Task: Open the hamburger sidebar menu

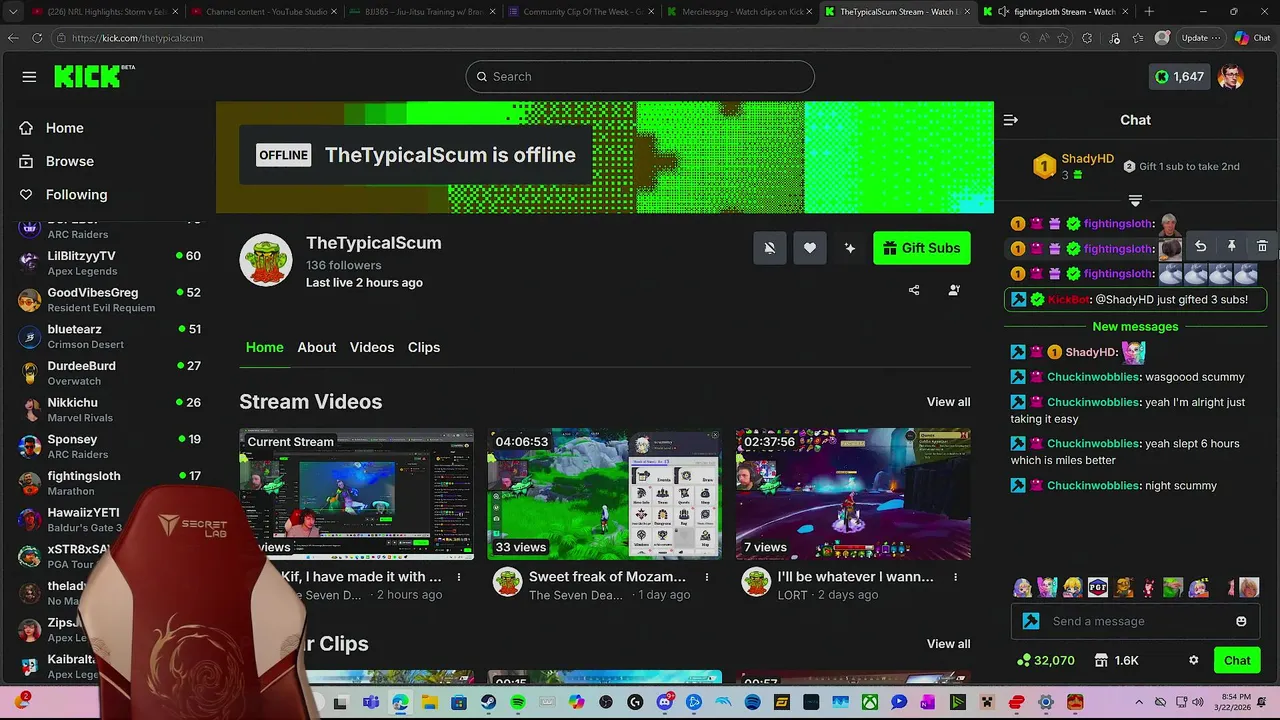Action: click(29, 77)
